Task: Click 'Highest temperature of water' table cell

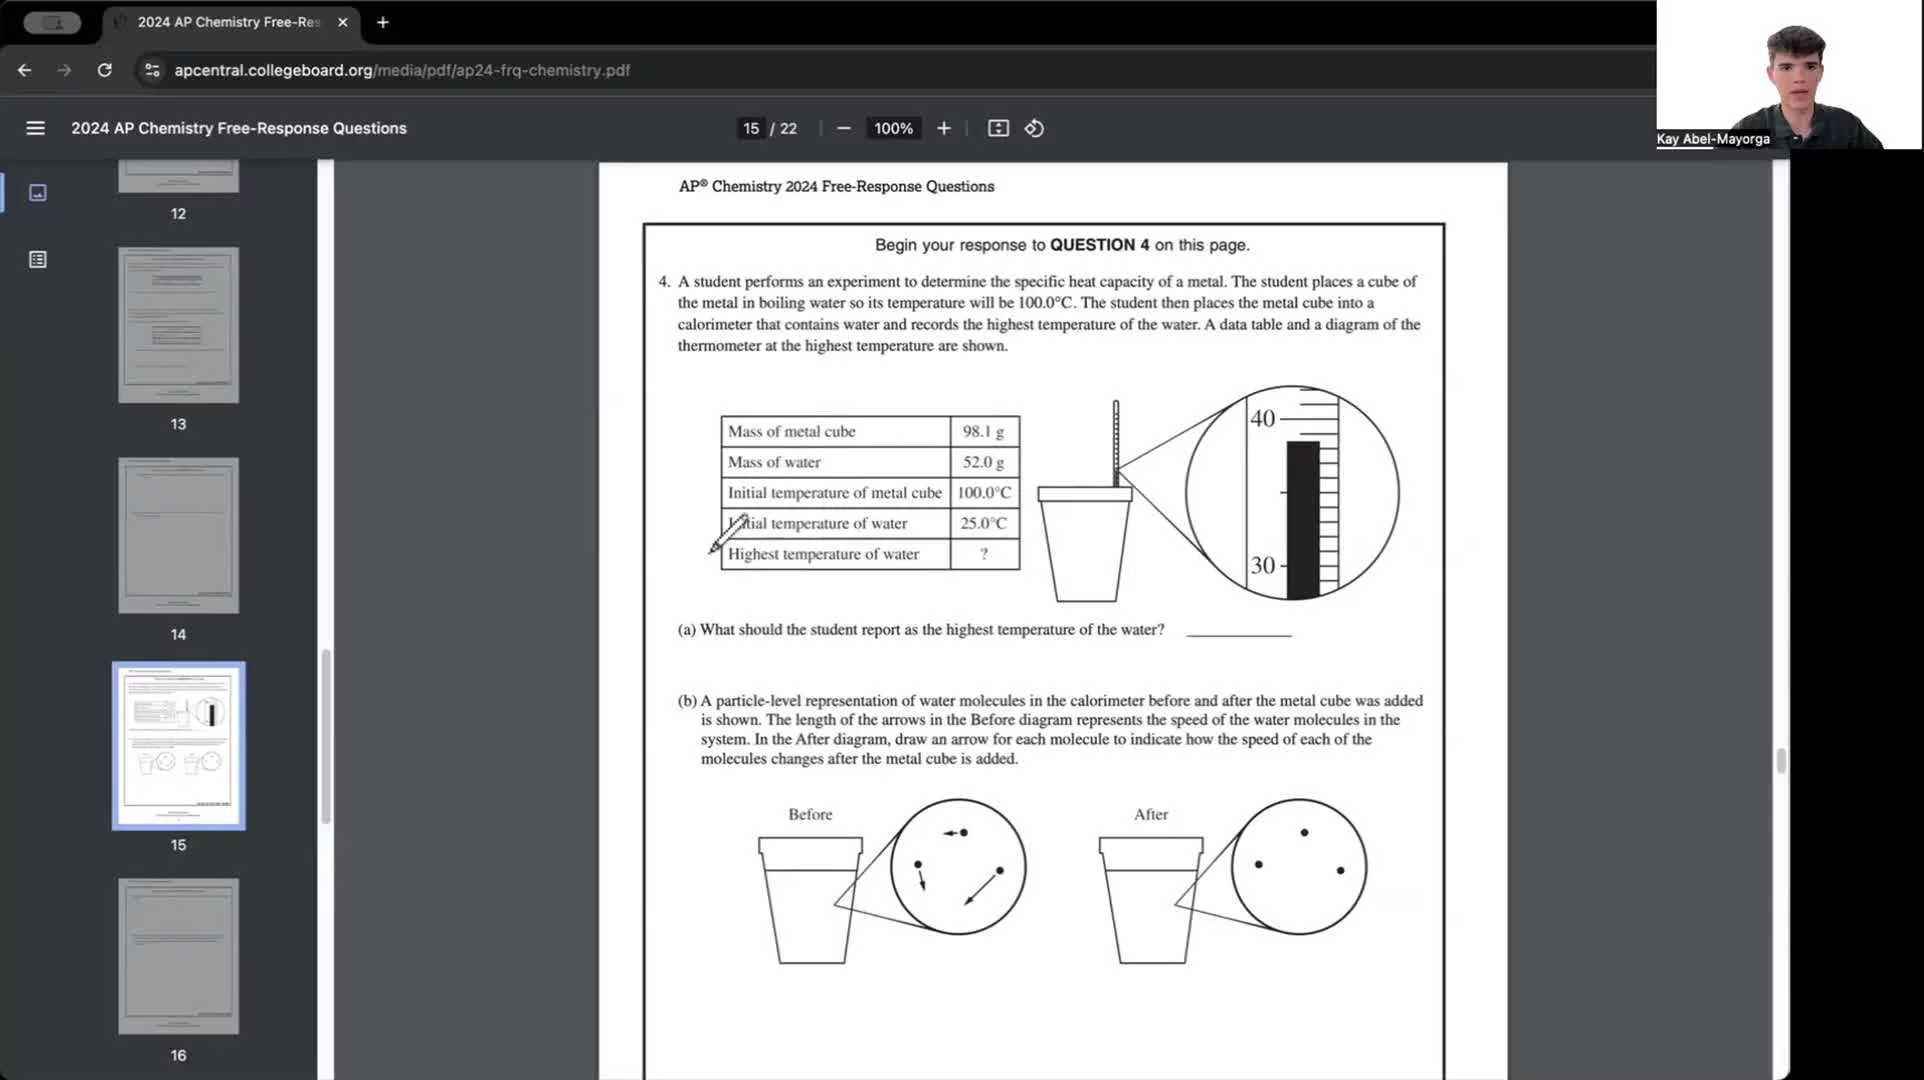Action: click(x=835, y=554)
